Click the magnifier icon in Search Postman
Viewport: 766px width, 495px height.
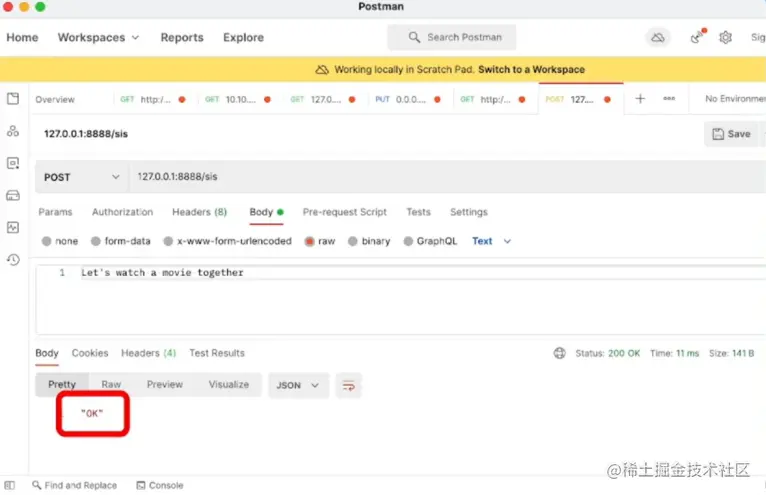click(414, 37)
